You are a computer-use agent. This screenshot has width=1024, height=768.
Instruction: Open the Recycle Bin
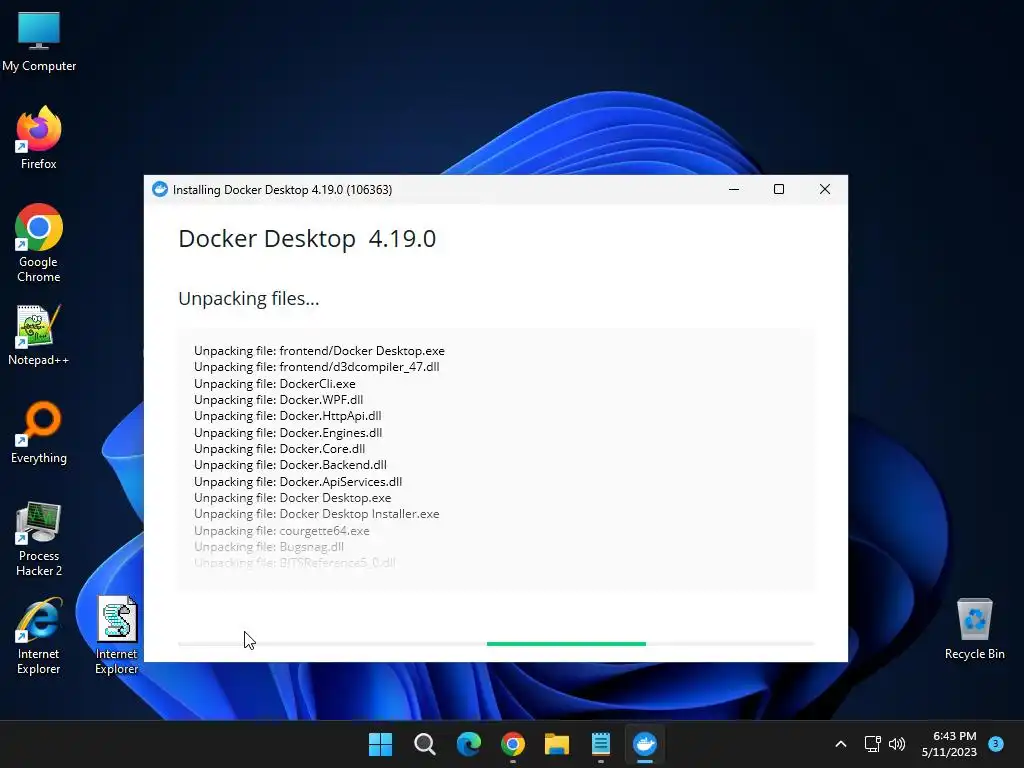(974, 630)
